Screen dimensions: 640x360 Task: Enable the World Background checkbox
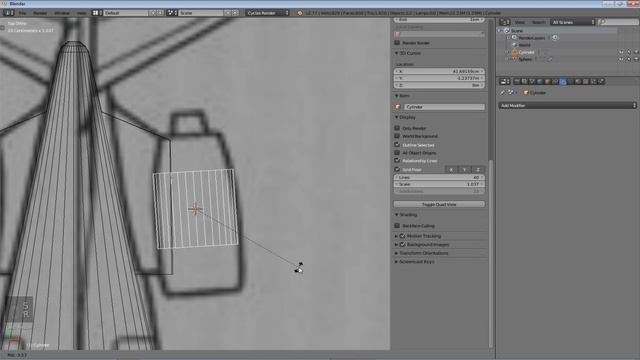click(397, 136)
